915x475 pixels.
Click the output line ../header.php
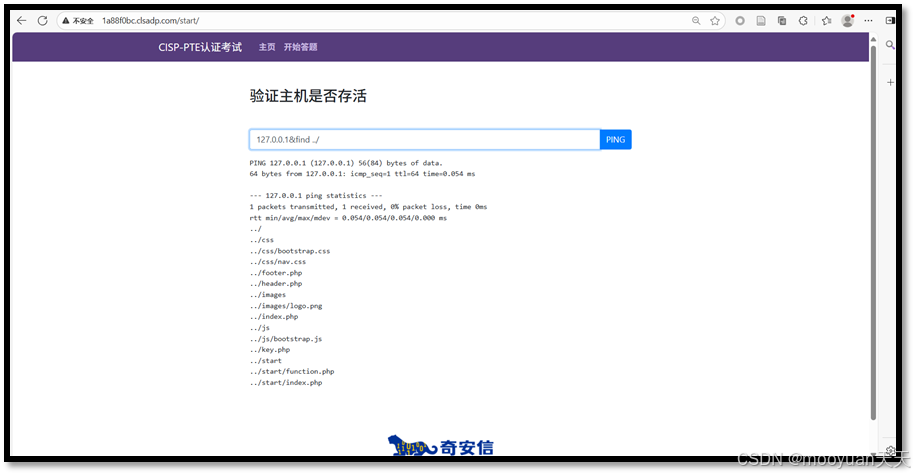pos(276,284)
